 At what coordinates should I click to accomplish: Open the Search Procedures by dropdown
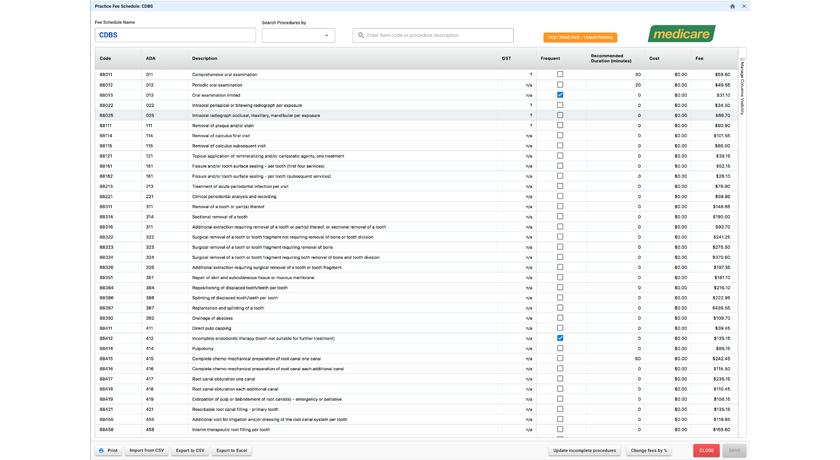(298, 35)
